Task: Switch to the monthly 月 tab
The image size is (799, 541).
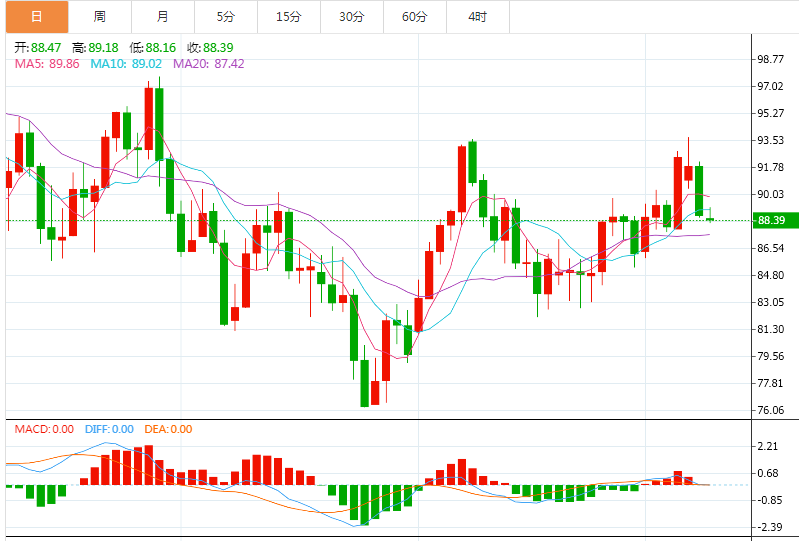Action: [x=163, y=17]
